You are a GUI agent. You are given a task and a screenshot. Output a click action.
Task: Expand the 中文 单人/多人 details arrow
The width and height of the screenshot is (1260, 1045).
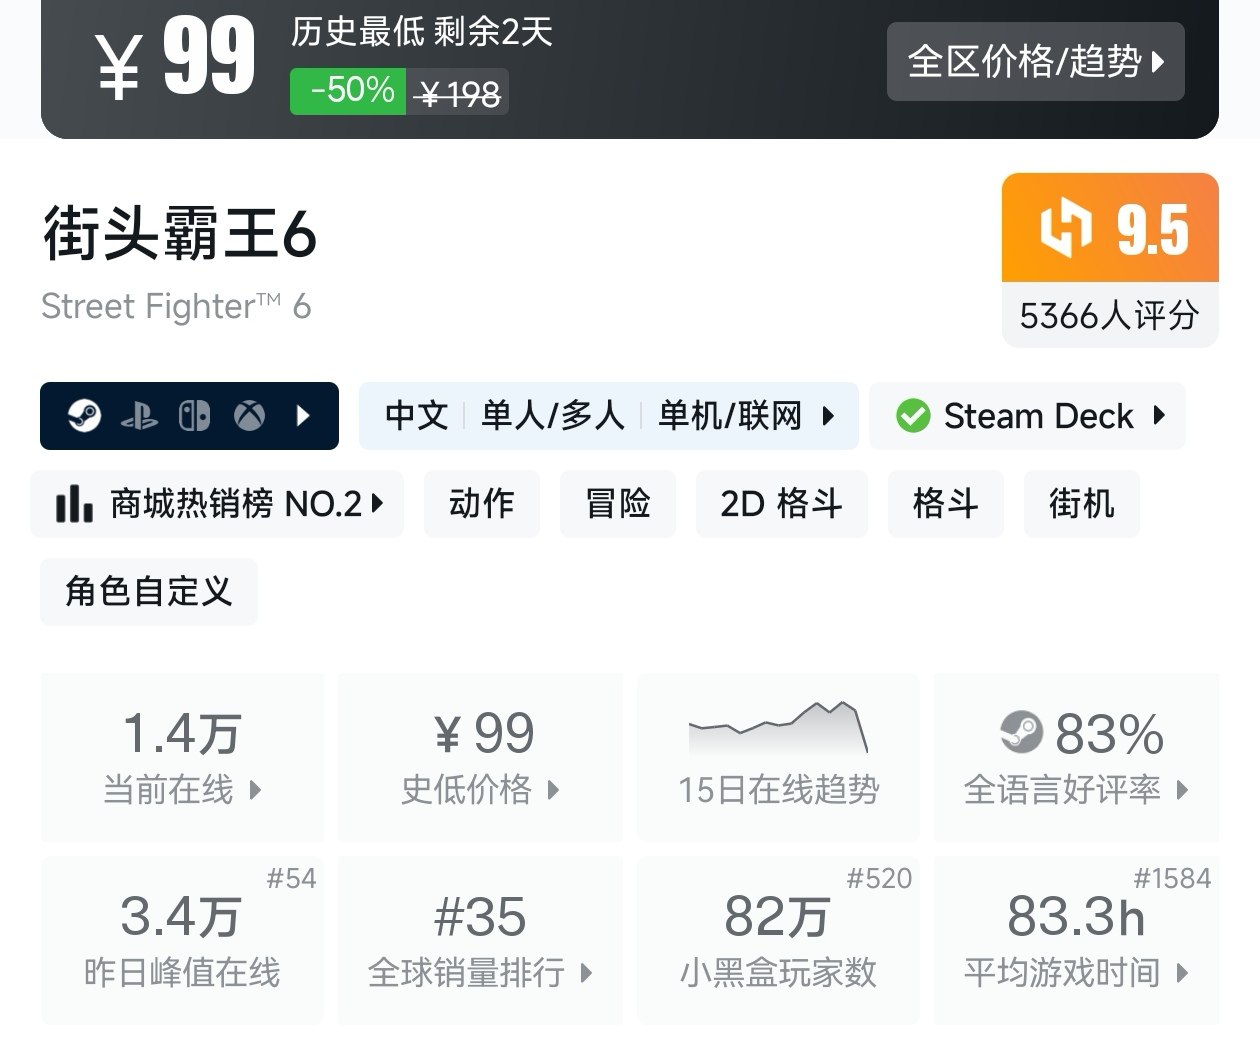(x=828, y=416)
